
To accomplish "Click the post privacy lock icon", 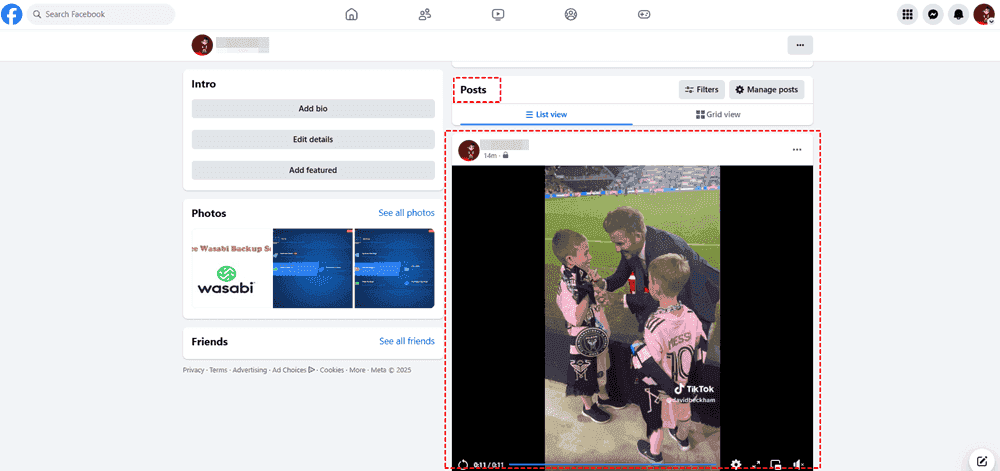I will [x=506, y=156].
